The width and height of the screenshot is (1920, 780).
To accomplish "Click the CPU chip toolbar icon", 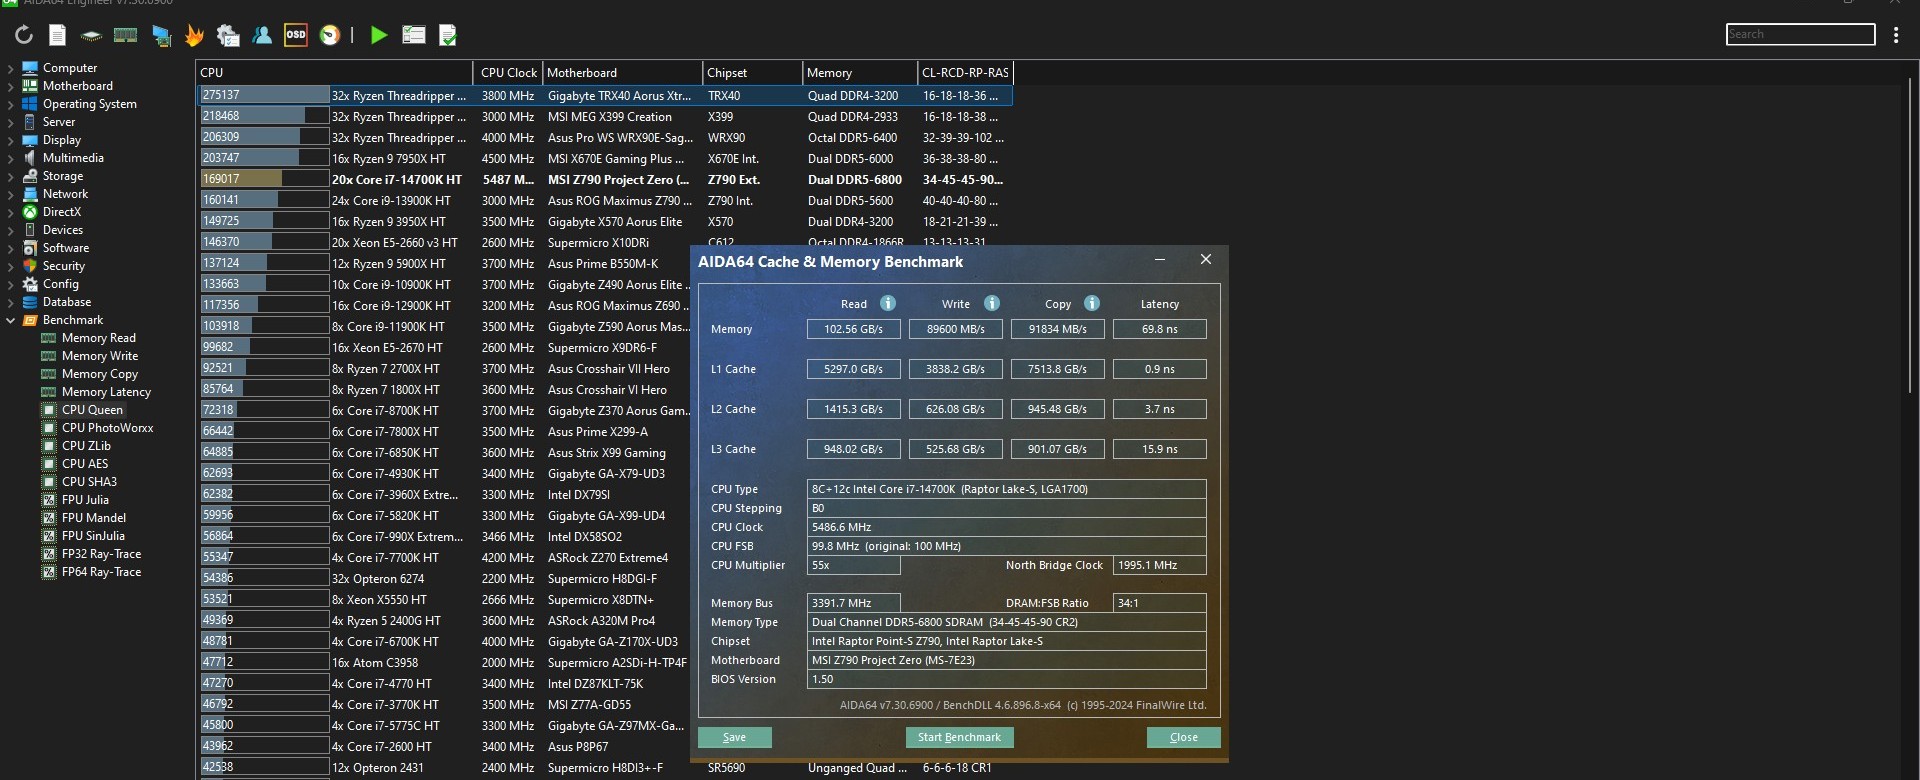I will [91, 35].
